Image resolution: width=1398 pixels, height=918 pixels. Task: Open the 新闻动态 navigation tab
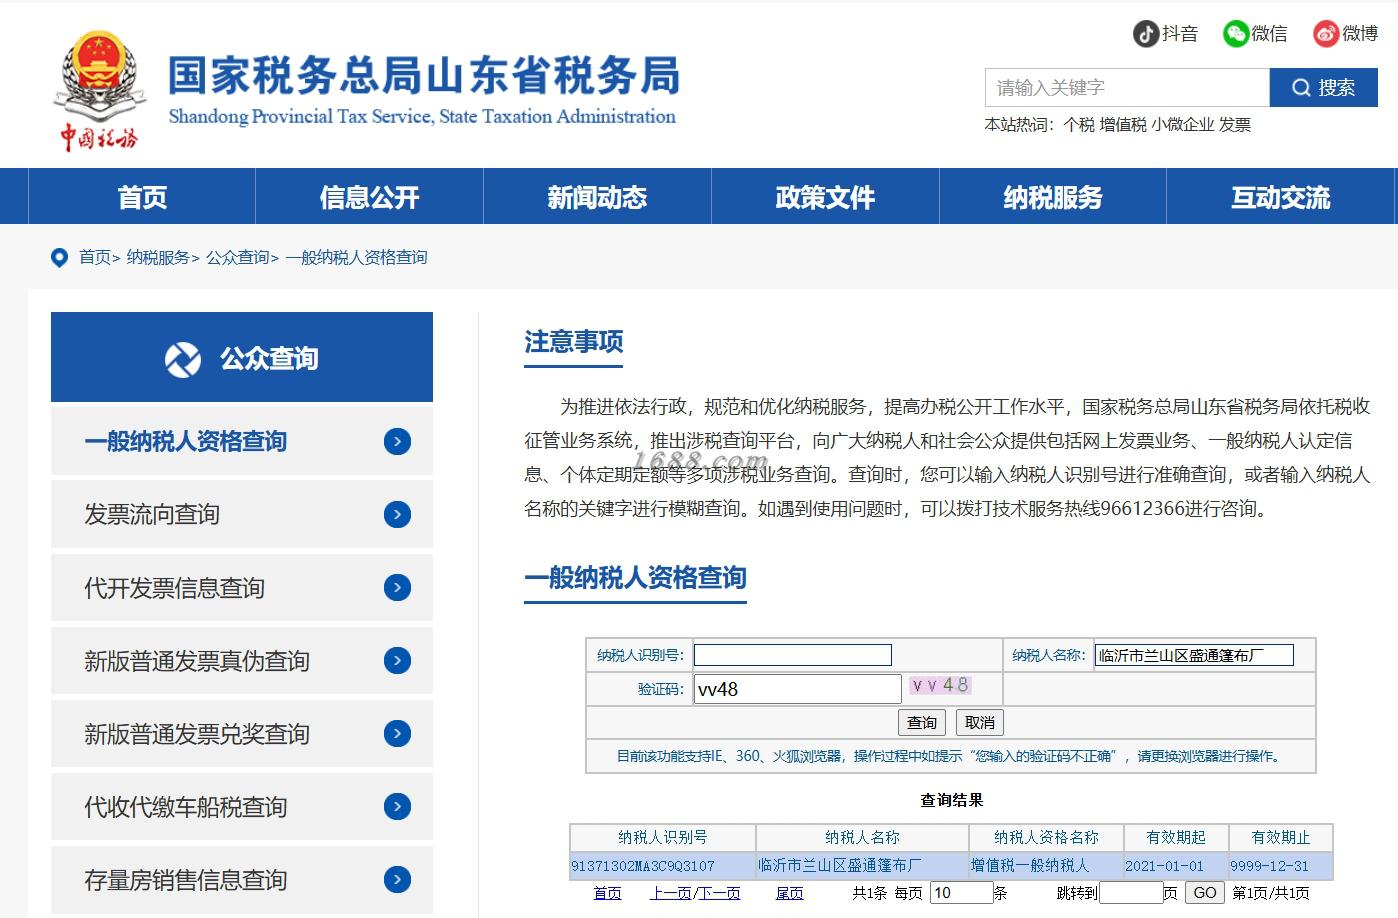[597, 197]
